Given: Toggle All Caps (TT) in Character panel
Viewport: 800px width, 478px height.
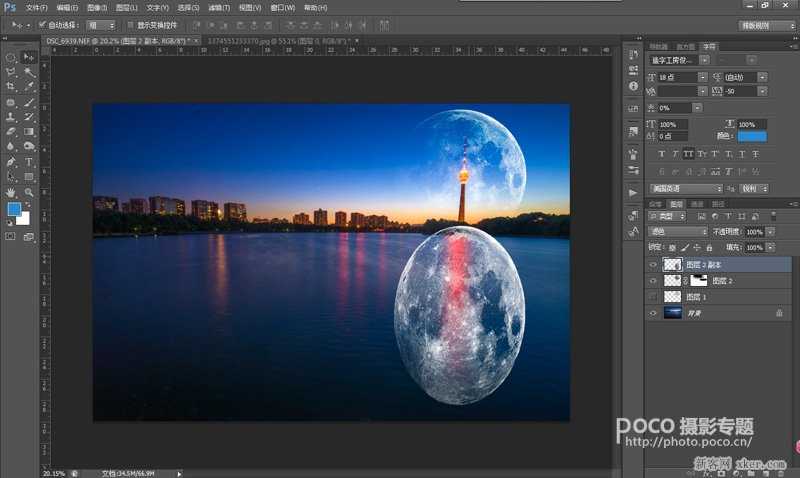Looking at the screenshot, I should point(688,154).
